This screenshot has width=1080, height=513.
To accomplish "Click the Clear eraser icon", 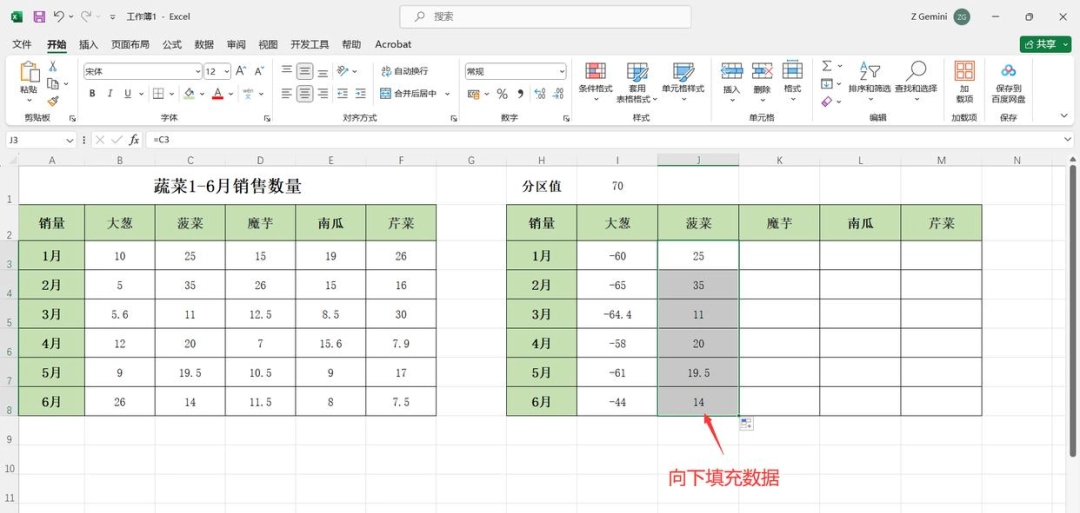I will click(x=827, y=101).
